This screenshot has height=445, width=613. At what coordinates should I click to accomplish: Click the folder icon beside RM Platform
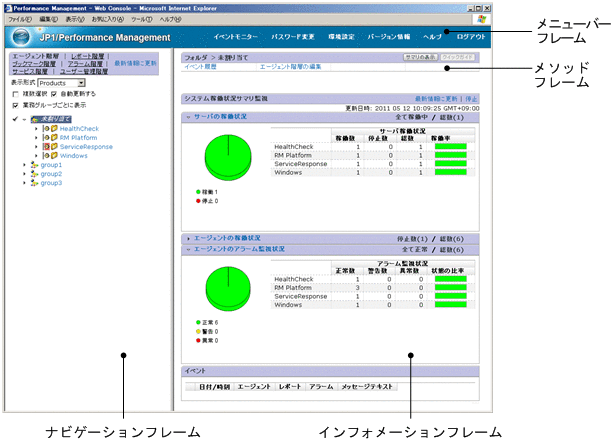tap(54, 137)
